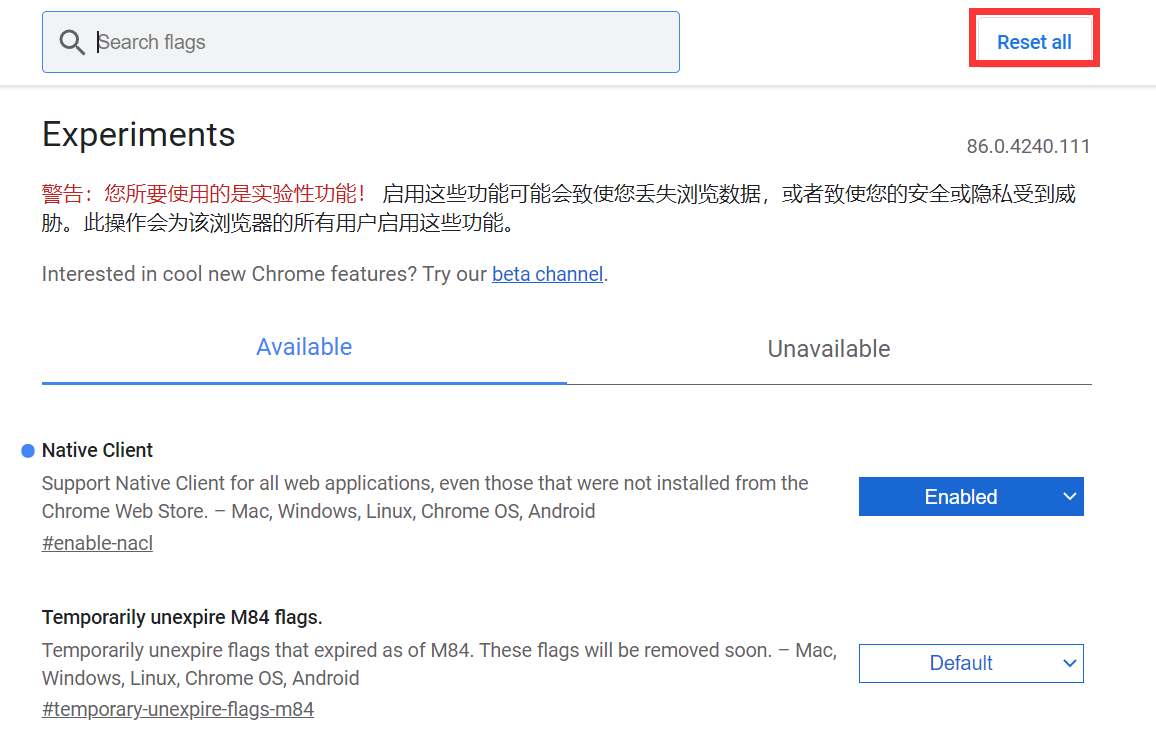Open the #enable-nacl anchor link
The height and width of the screenshot is (744, 1156).
97,544
